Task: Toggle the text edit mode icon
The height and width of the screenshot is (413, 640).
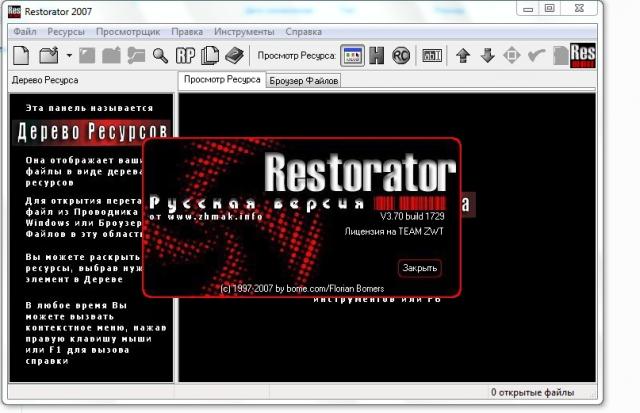Action: point(432,56)
